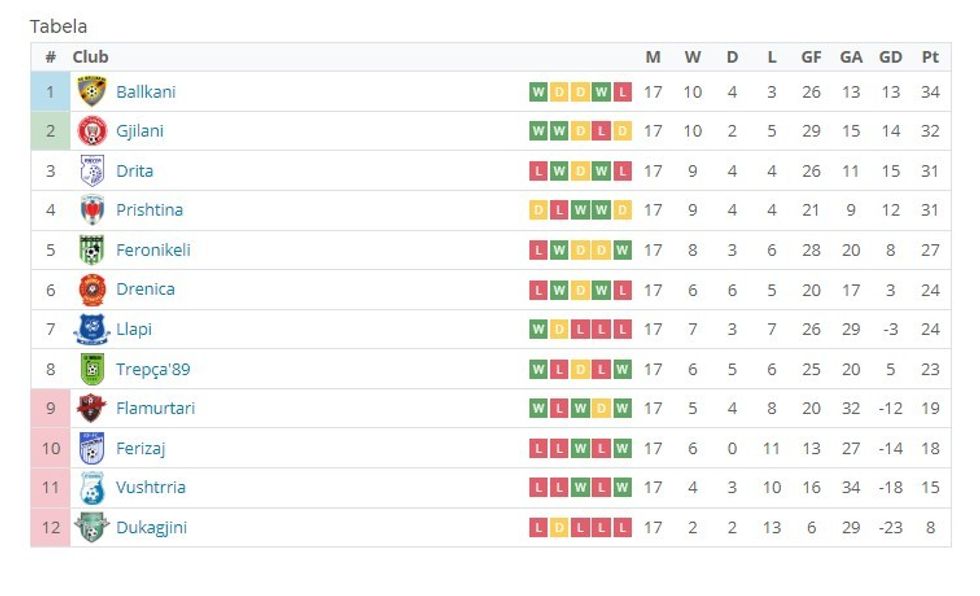This screenshot has width=980, height=596.
Task: Click Prishtina's first yellow D form badge
Action: tap(538, 210)
